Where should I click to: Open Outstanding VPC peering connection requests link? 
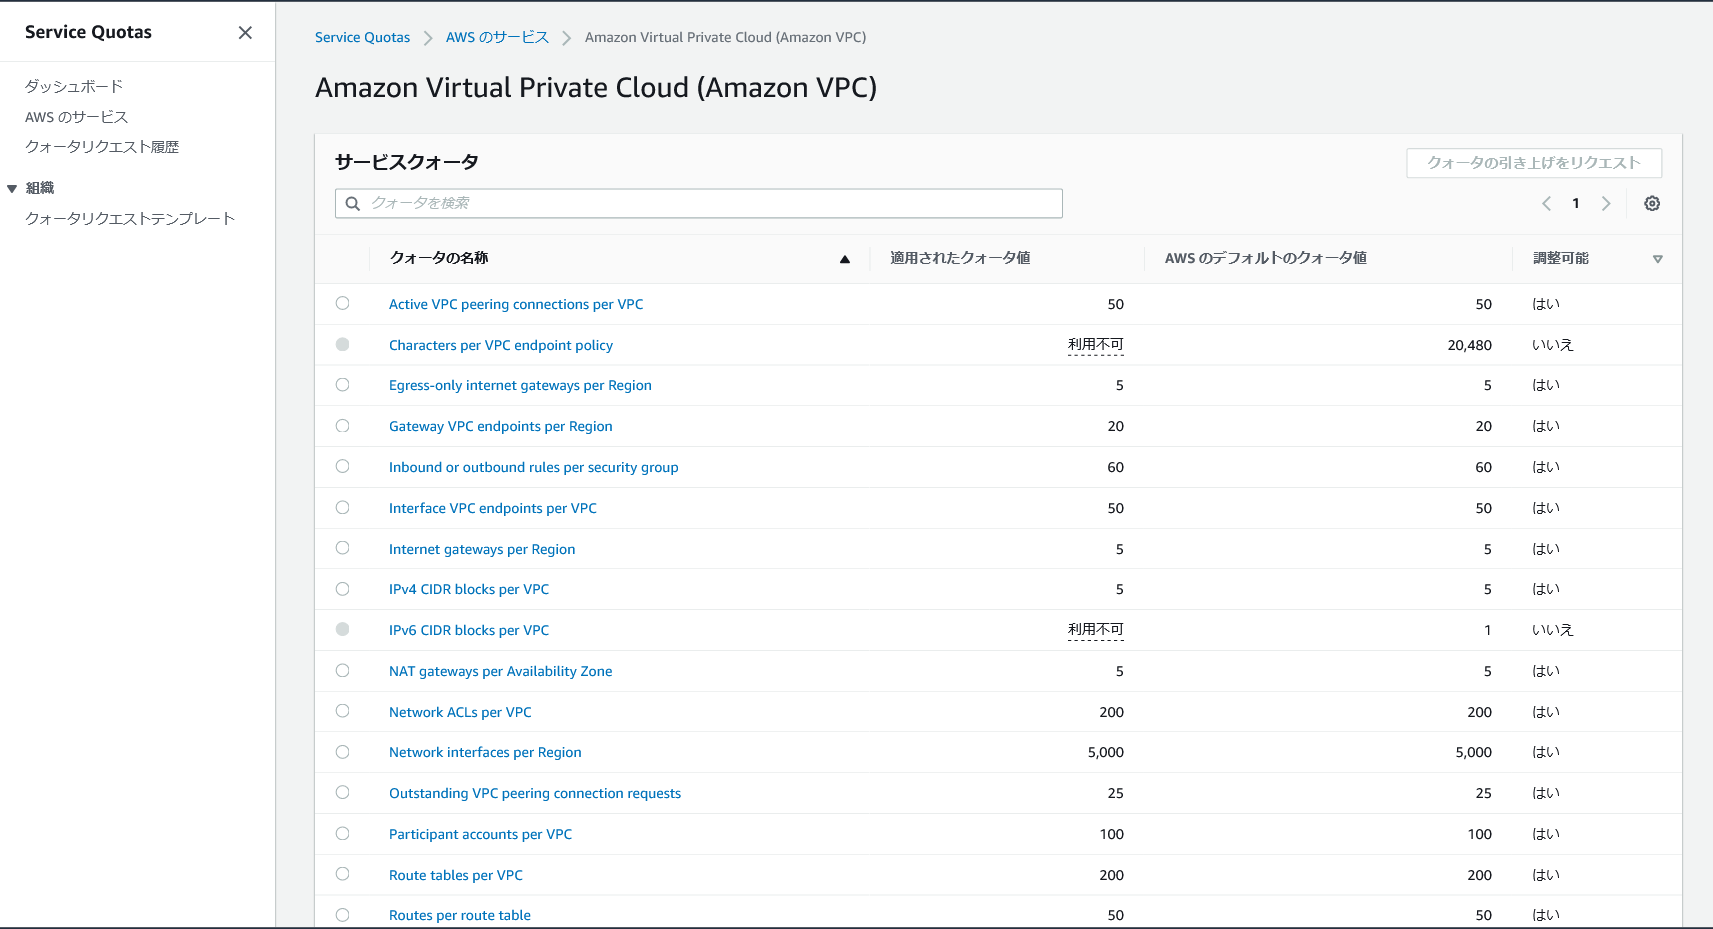[535, 793]
